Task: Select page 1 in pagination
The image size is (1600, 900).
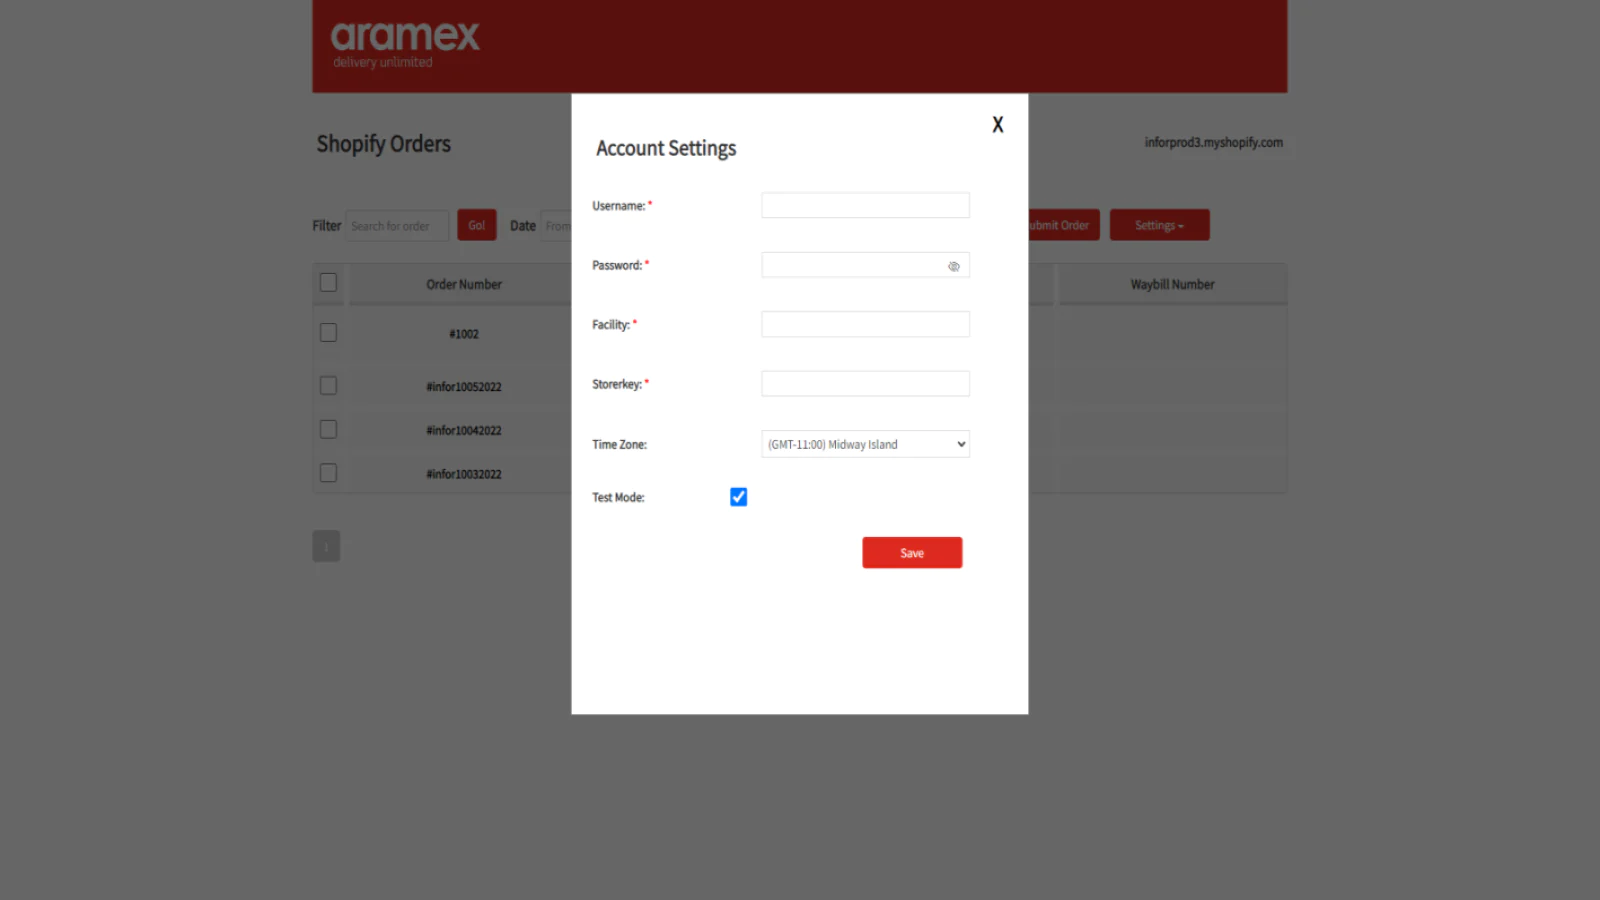Action: pyautogui.click(x=326, y=546)
